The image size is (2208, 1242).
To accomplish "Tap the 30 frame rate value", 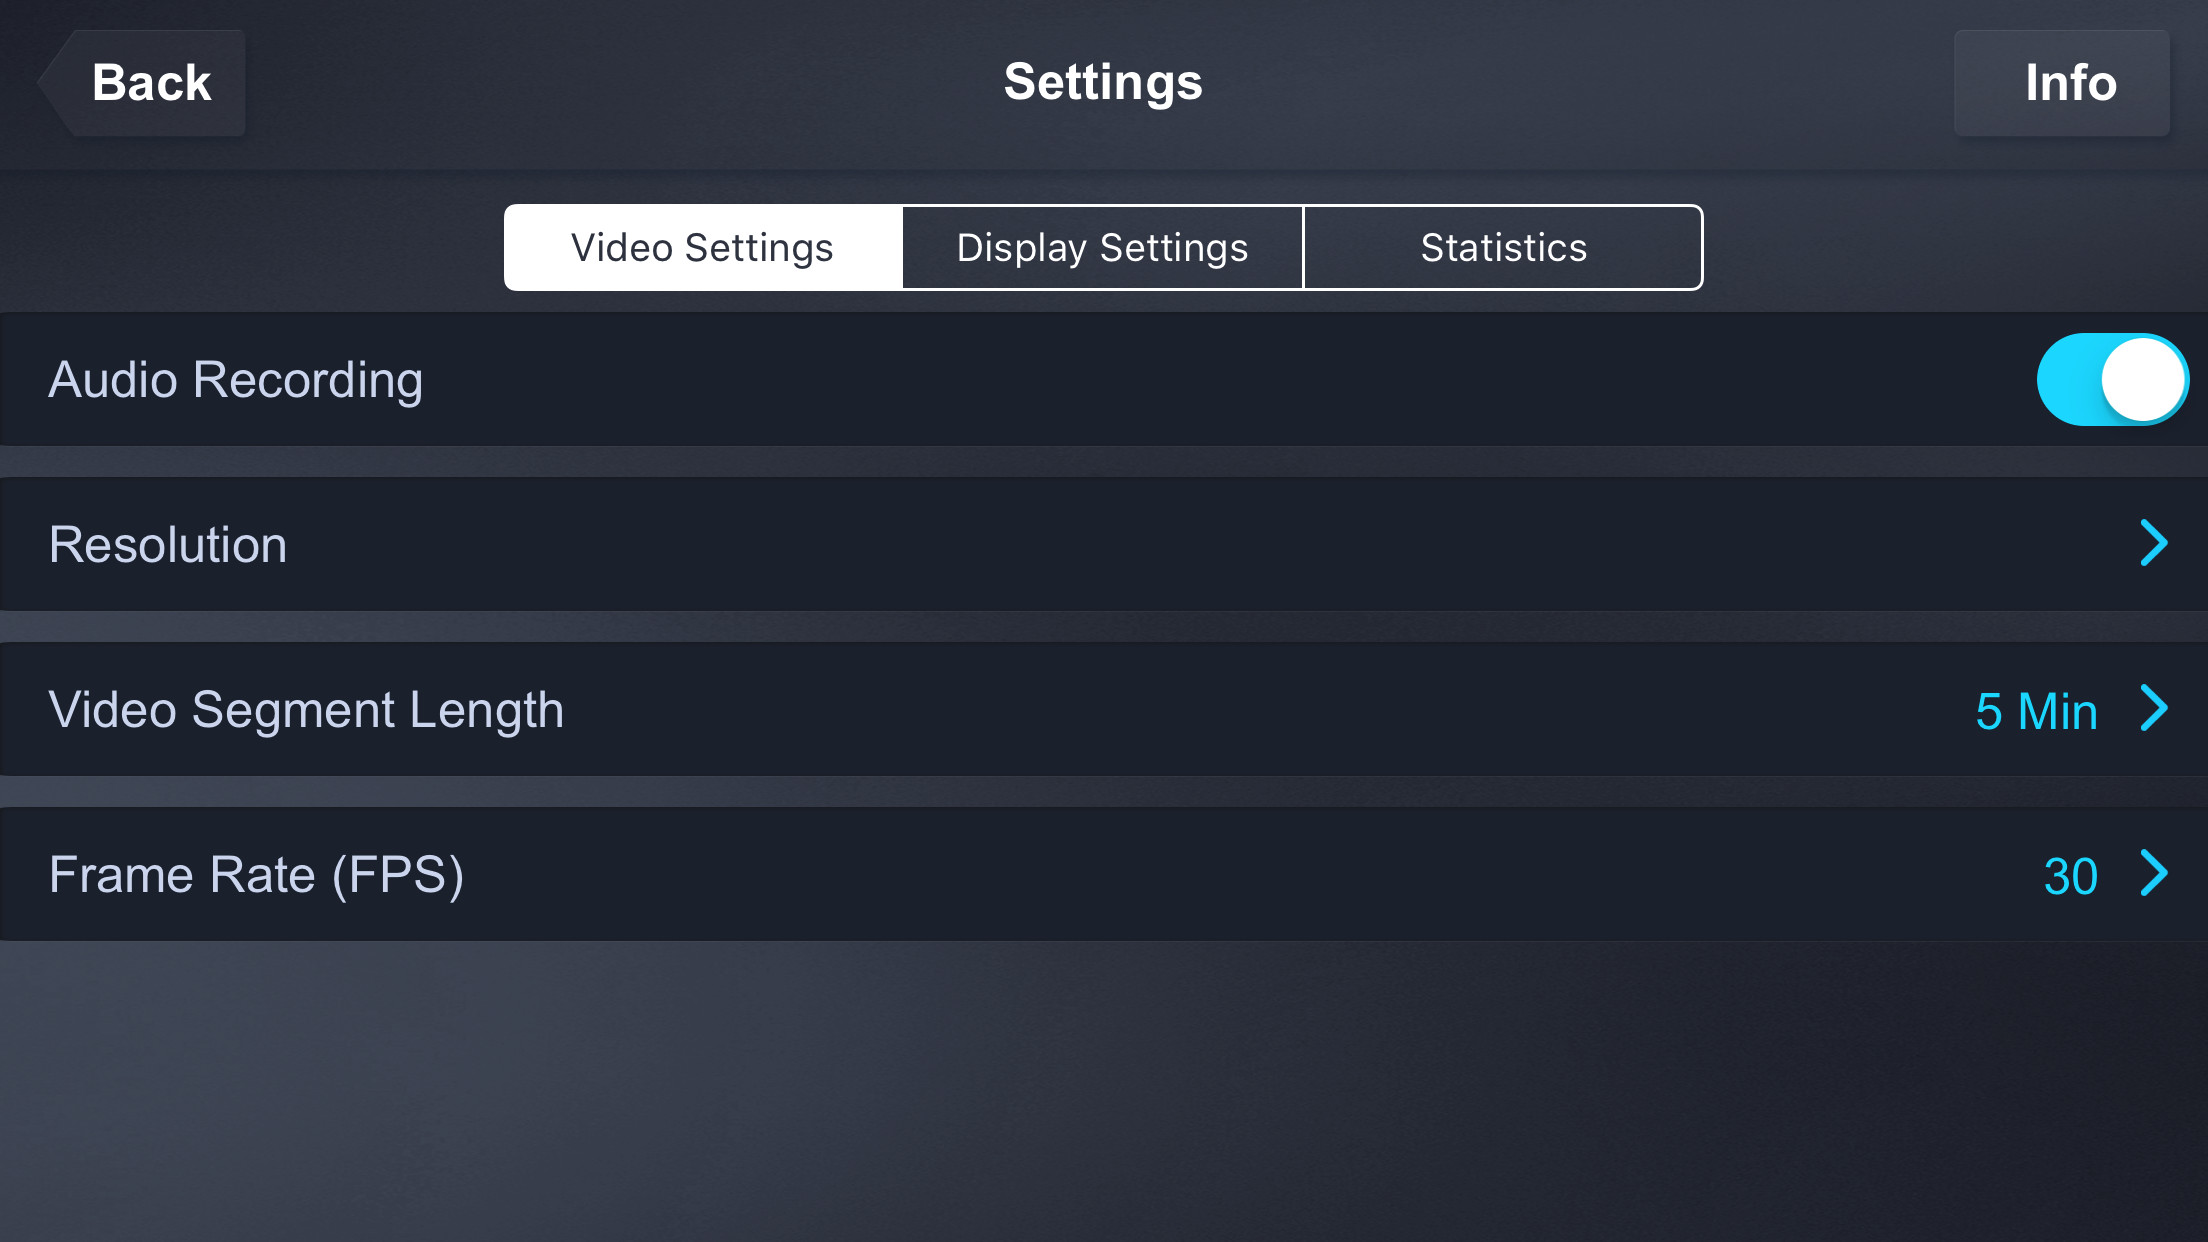I will pos(2070,876).
